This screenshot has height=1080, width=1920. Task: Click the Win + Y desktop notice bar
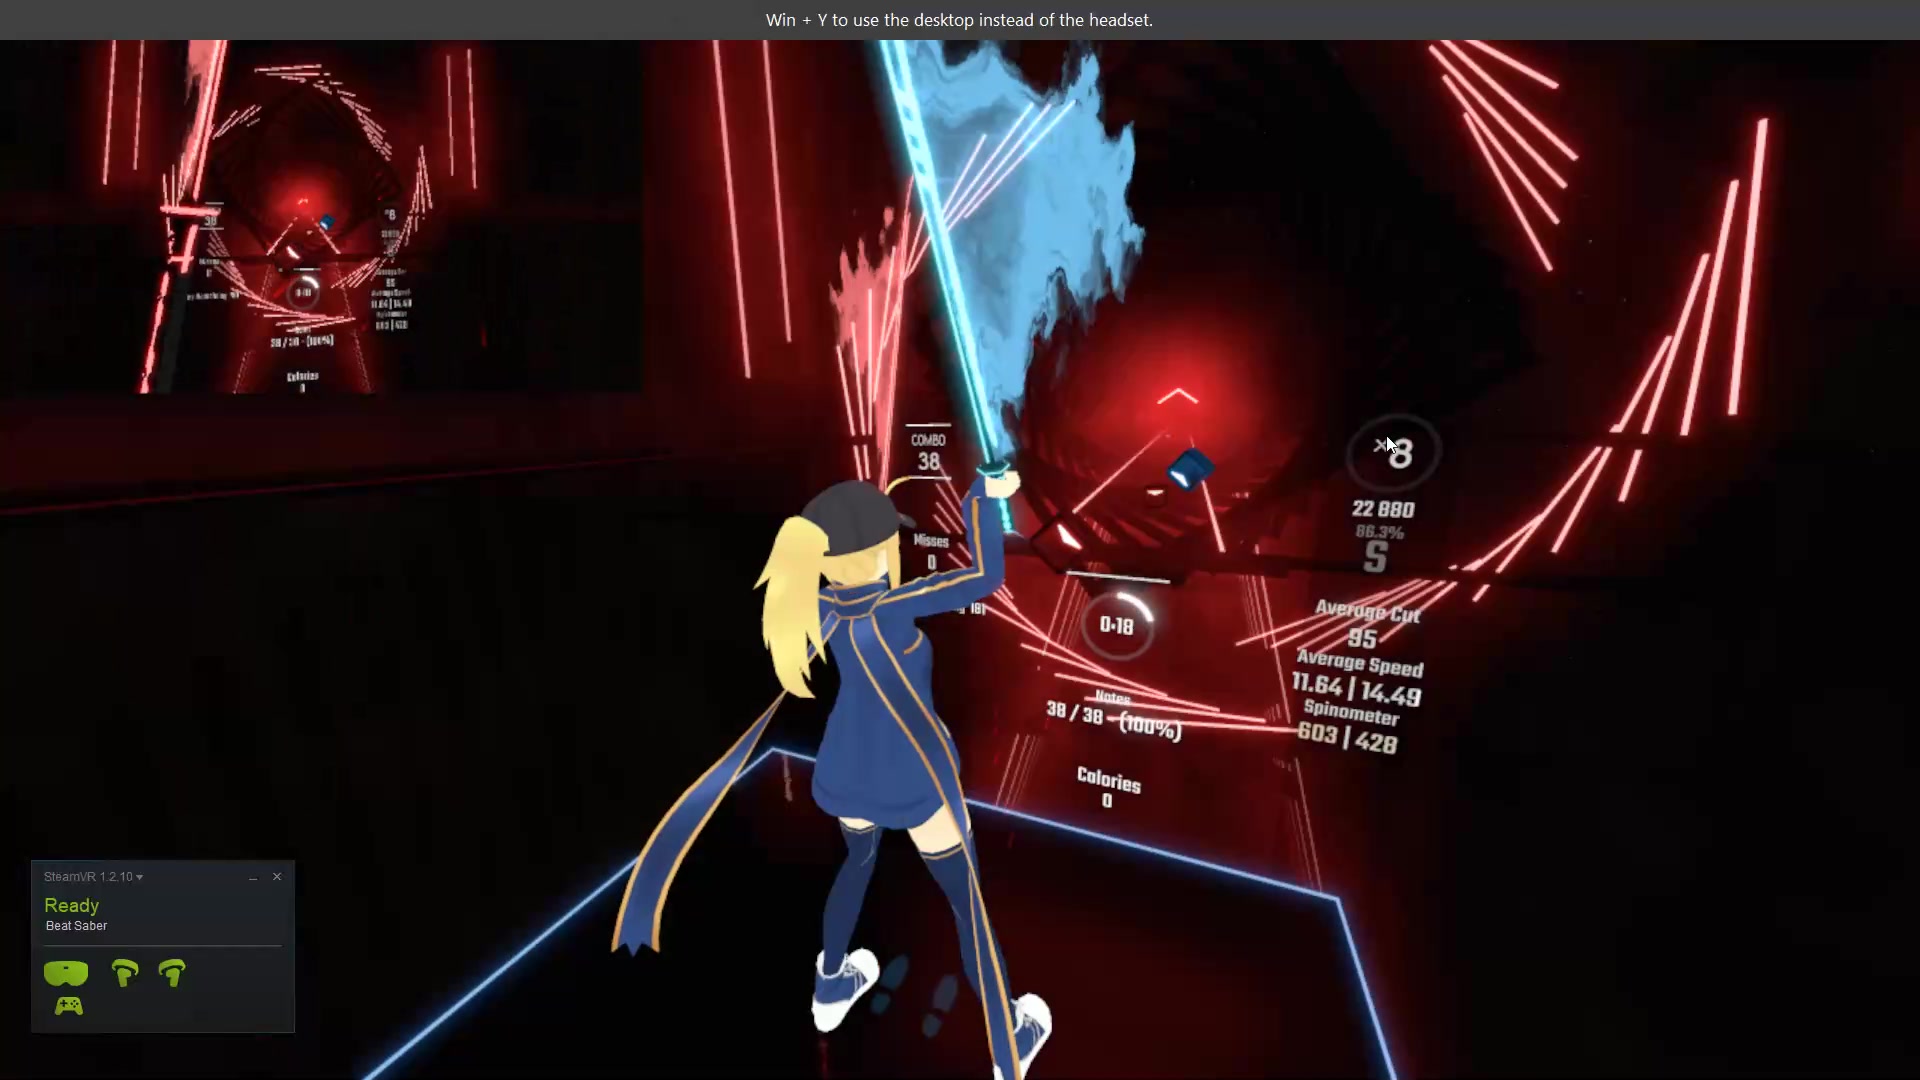(960, 20)
